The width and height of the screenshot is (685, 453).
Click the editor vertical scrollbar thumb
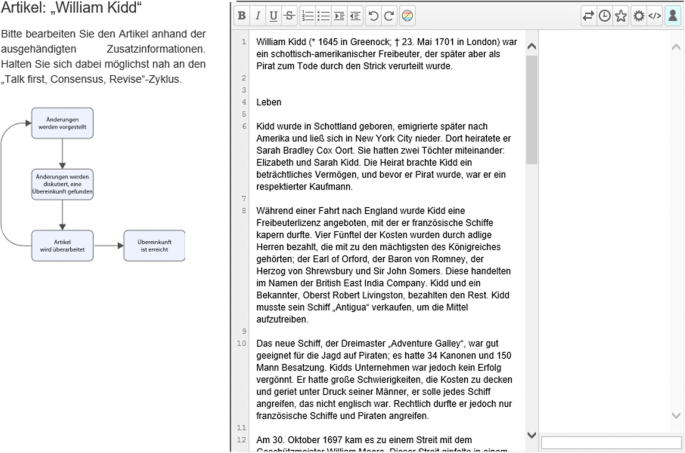pos(532,110)
